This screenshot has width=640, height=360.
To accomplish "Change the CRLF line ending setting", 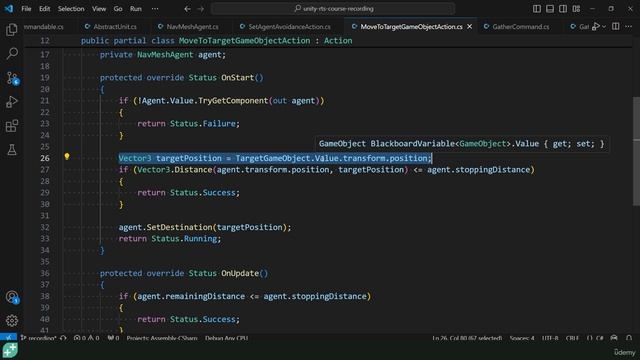I will [x=572, y=338].
